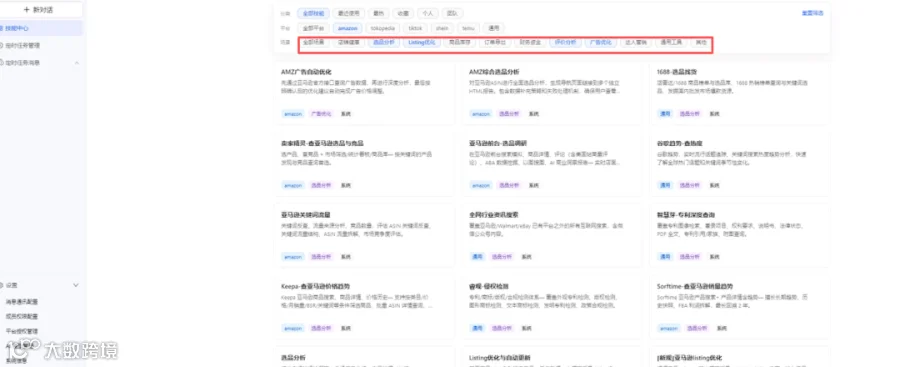The image size is (900, 367).
Task: Filter by 最热 category
Action: tap(378, 13)
